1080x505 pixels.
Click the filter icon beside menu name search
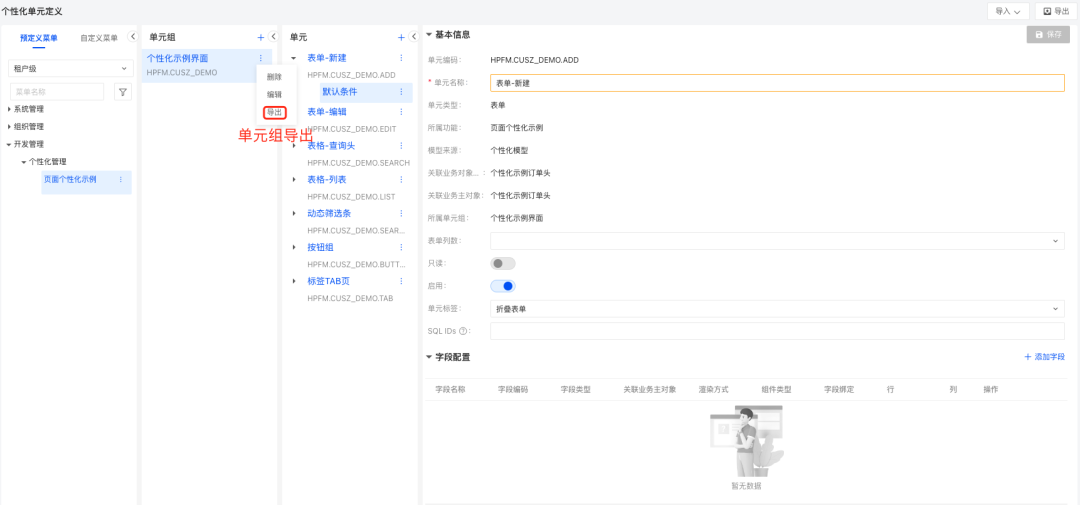pos(123,92)
